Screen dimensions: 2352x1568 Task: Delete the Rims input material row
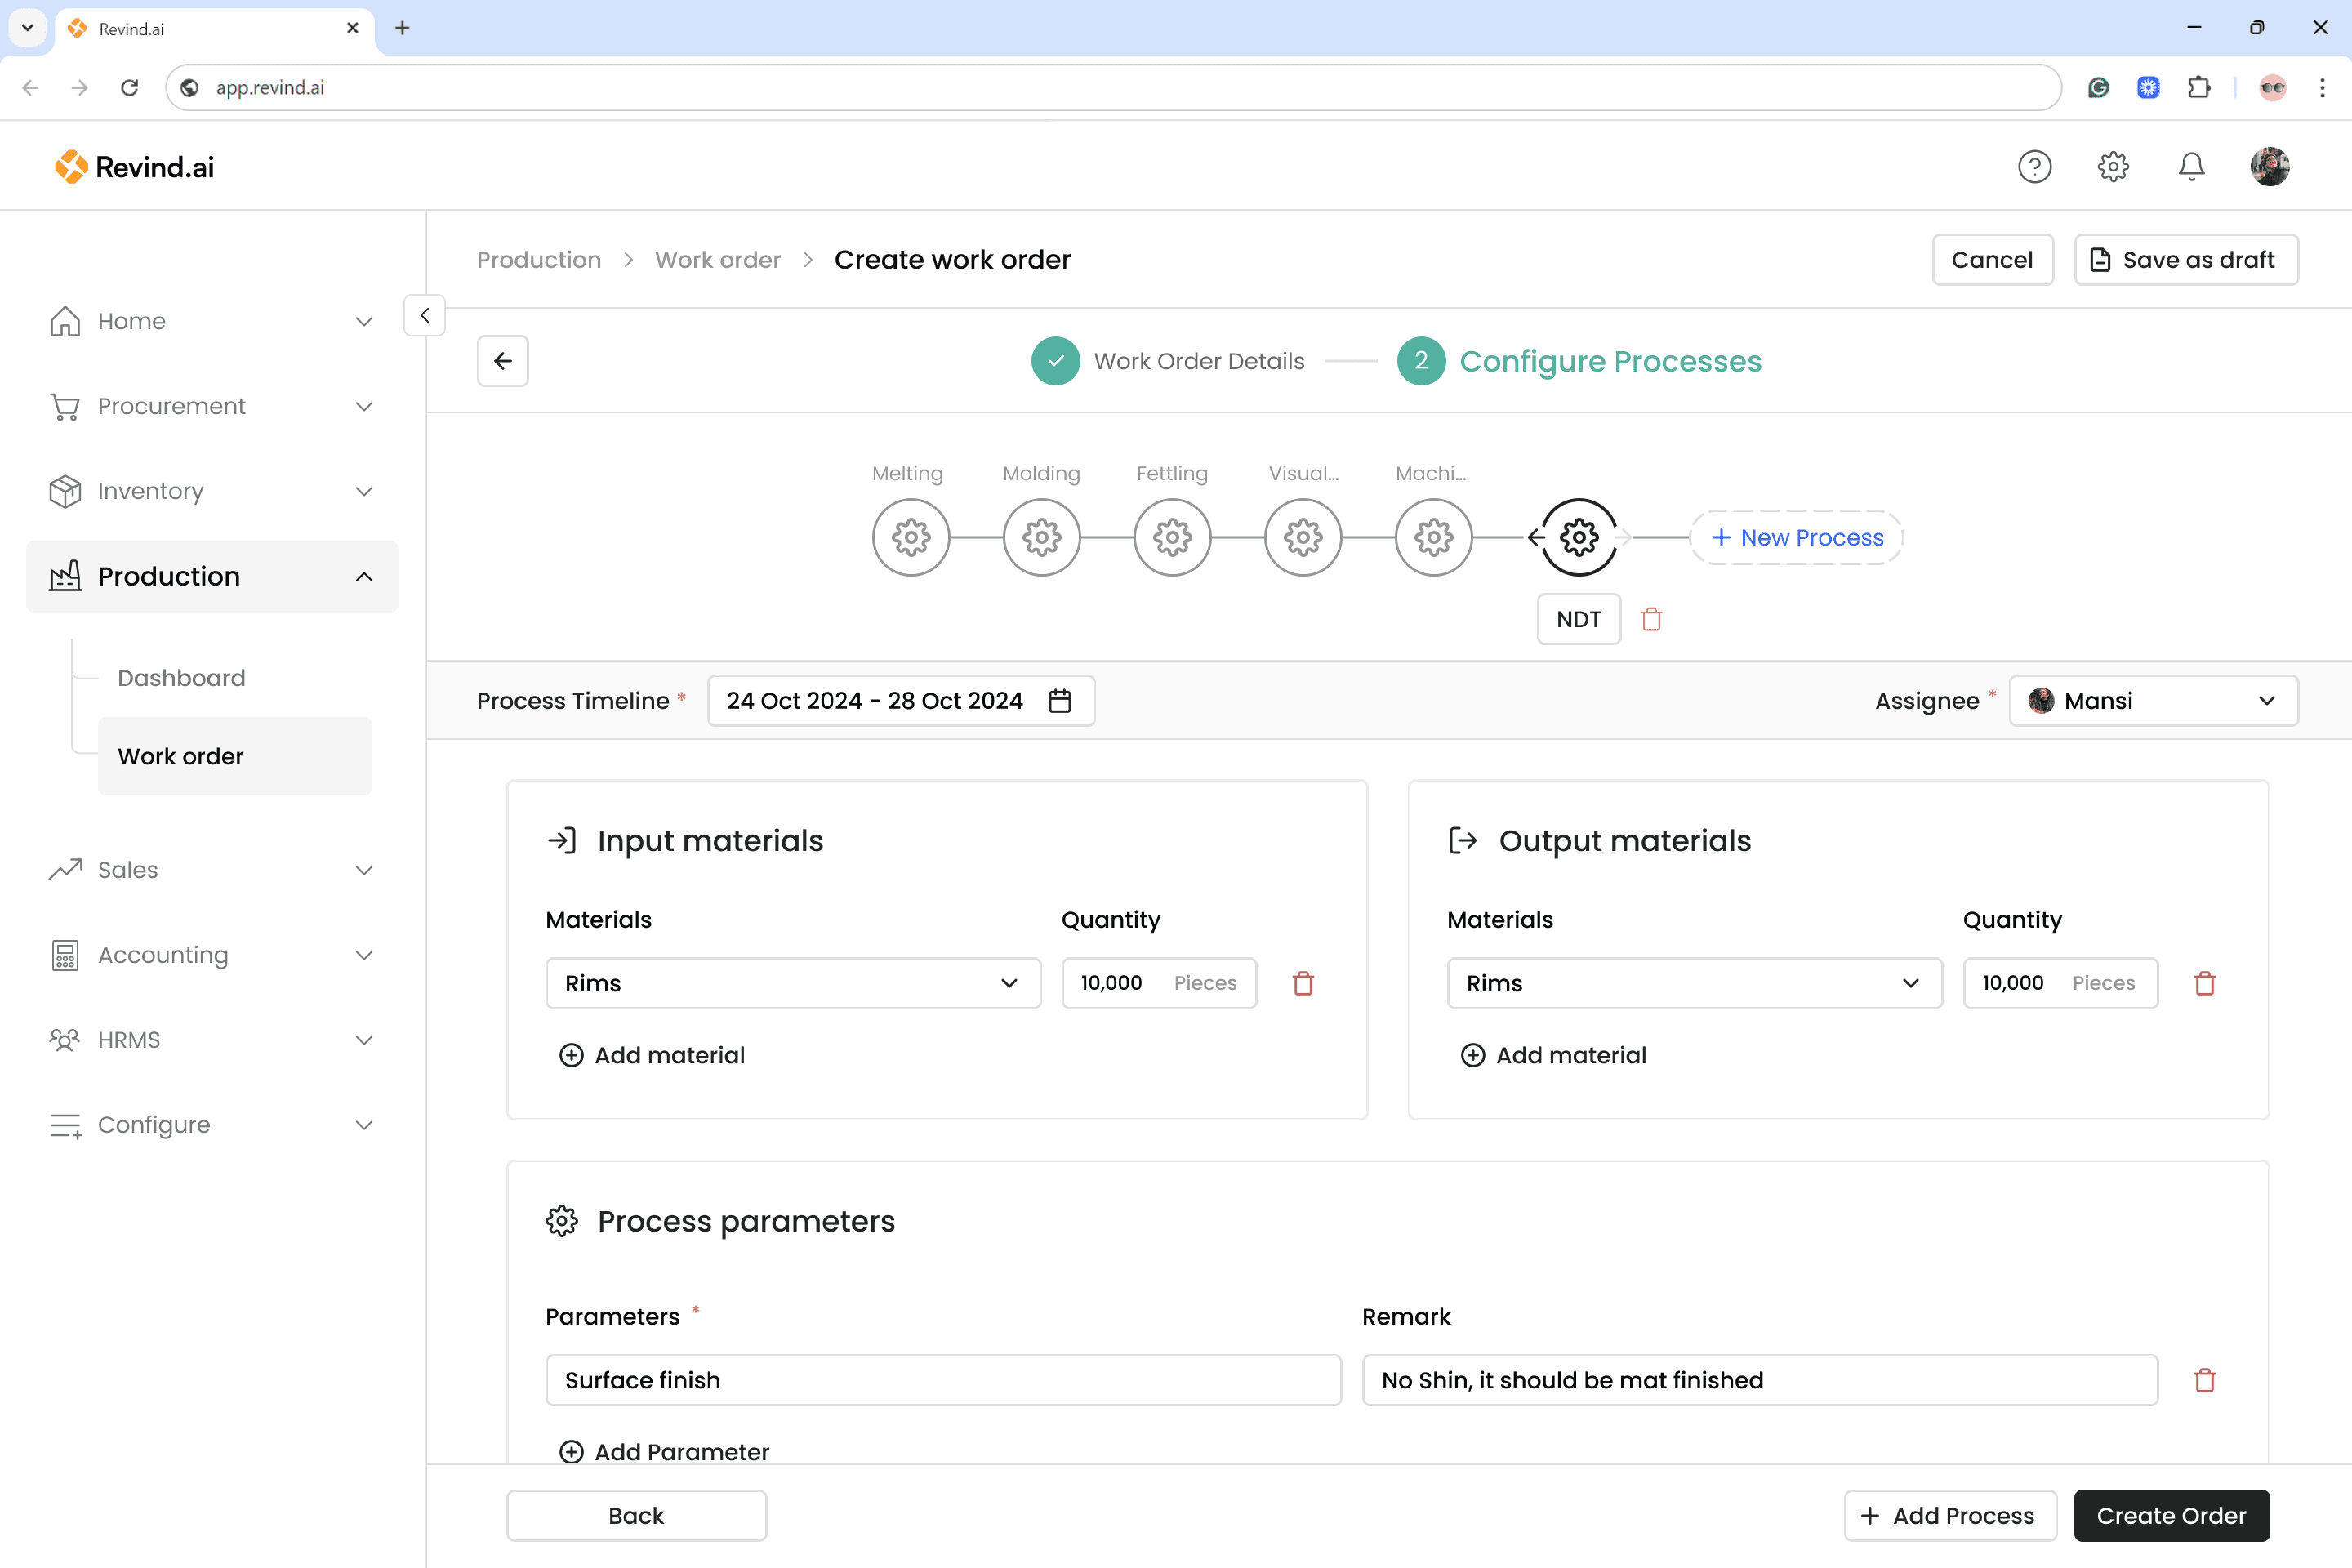point(1302,983)
